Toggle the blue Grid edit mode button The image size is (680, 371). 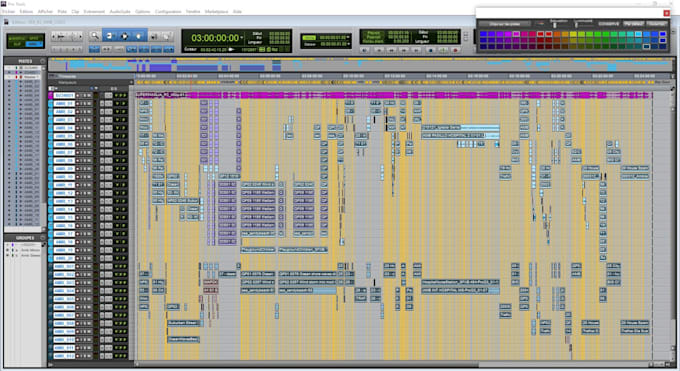coord(33,44)
